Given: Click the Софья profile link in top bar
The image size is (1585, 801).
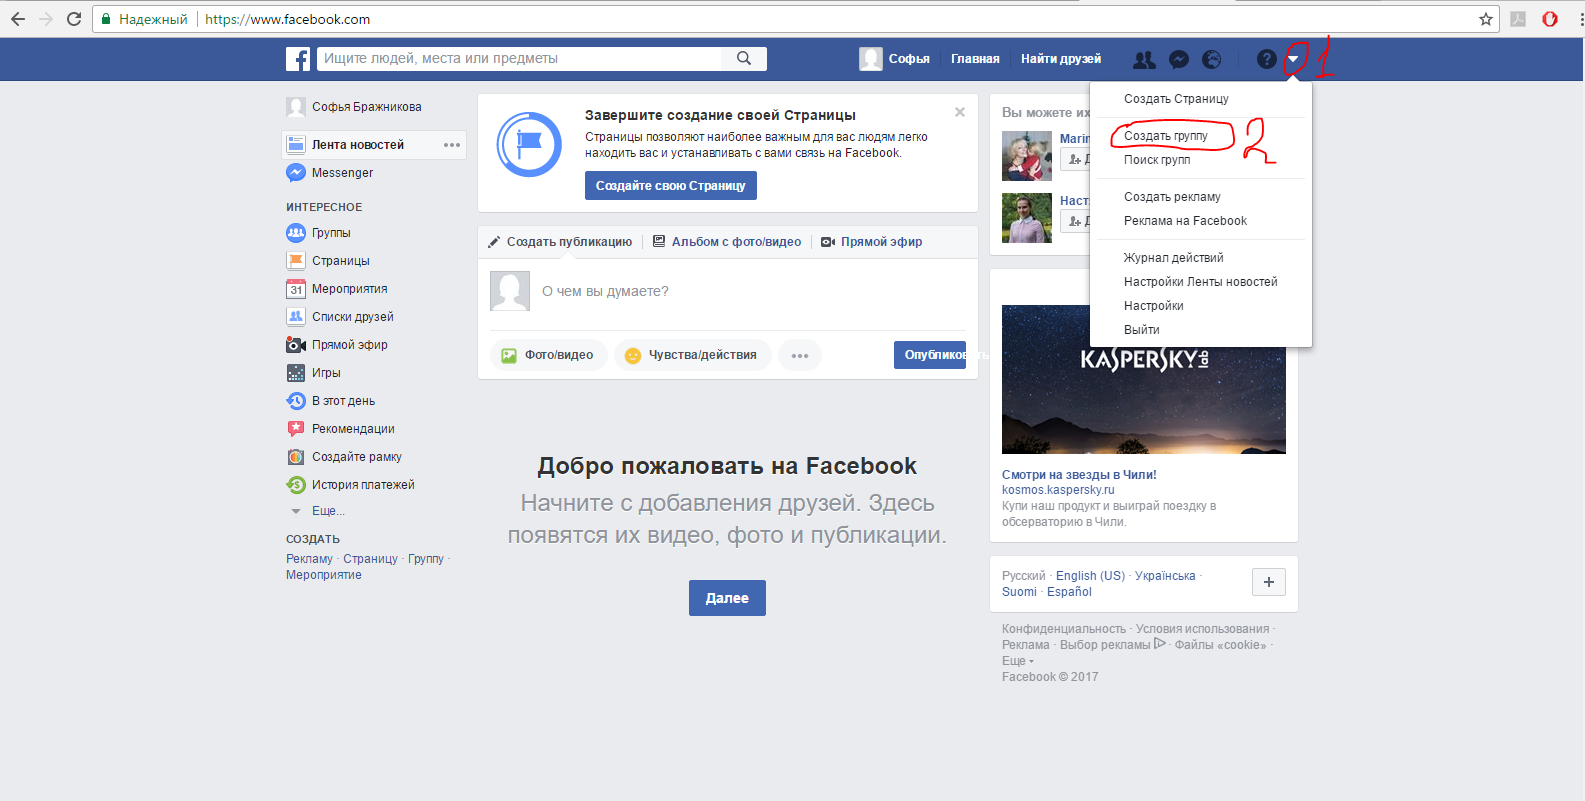Looking at the screenshot, I should click(x=895, y=59).
